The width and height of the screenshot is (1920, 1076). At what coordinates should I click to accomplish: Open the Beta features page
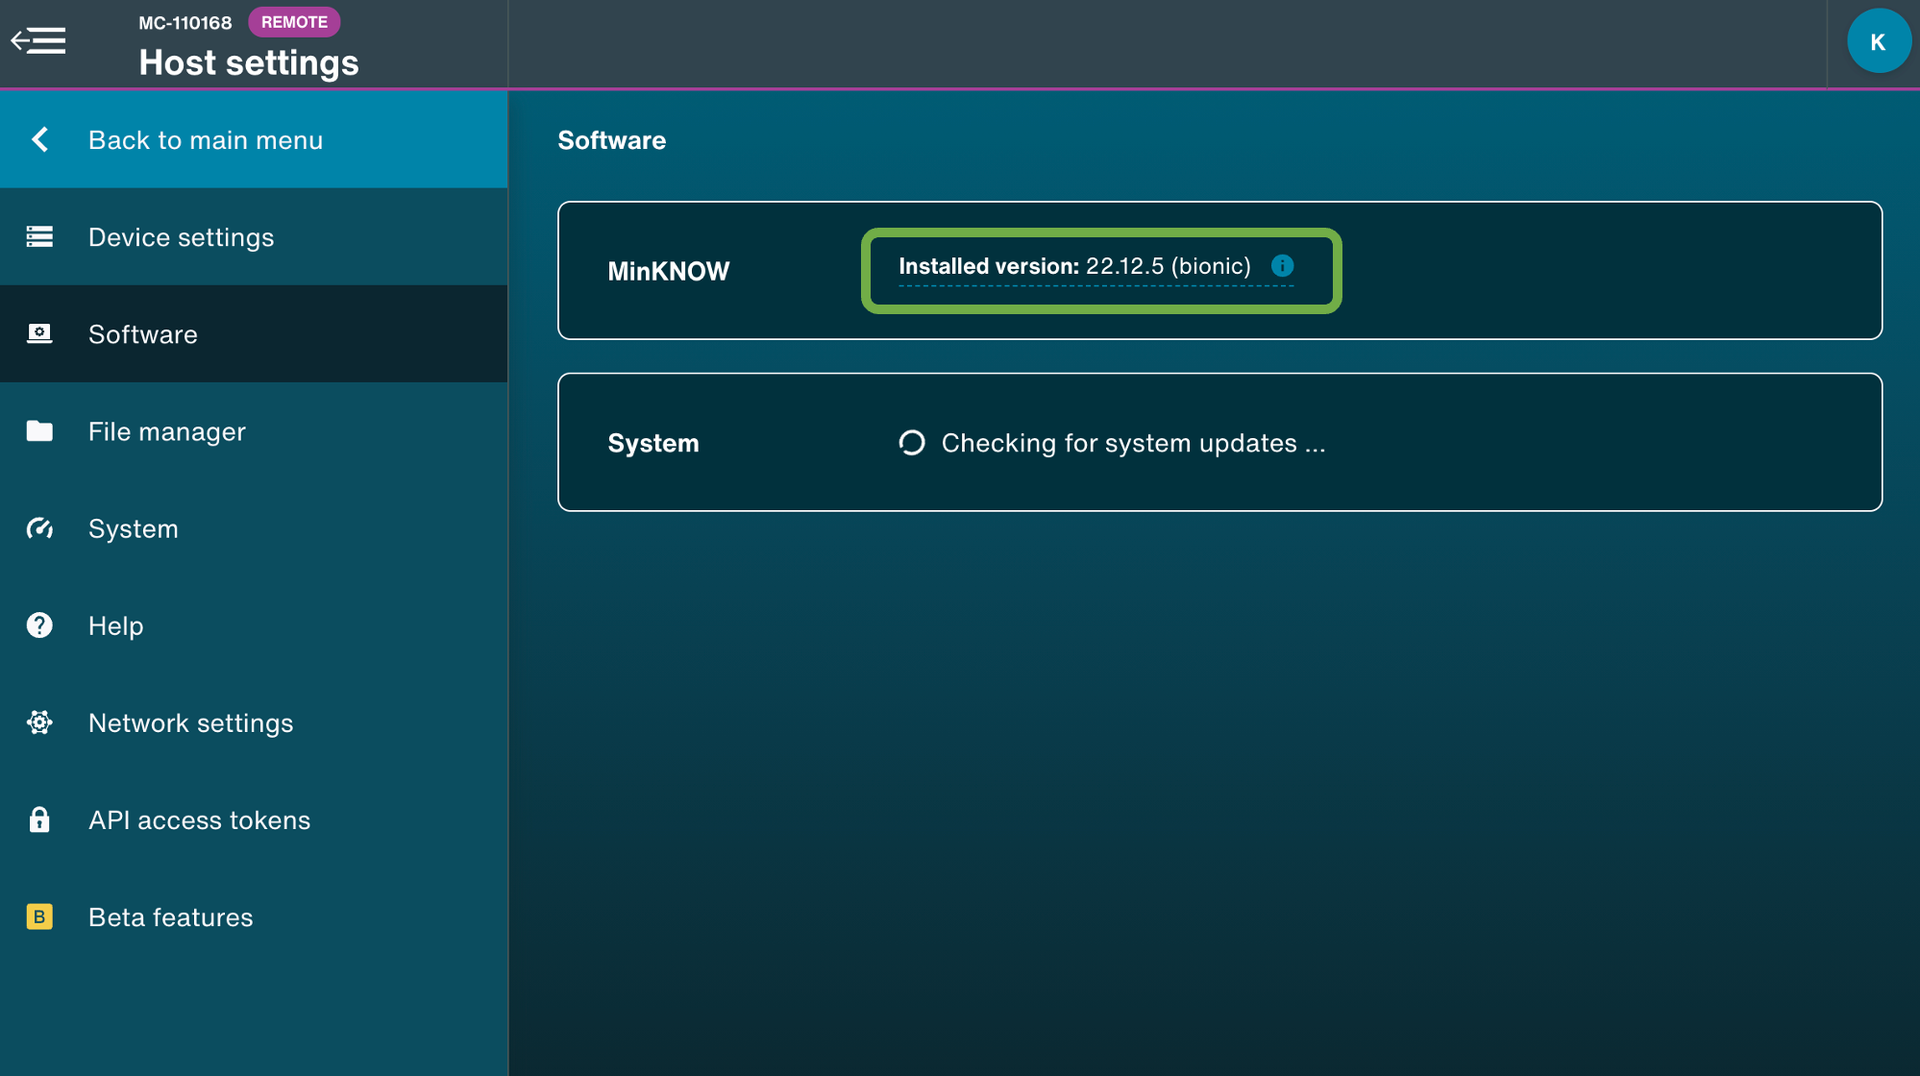tap(171, 917)
